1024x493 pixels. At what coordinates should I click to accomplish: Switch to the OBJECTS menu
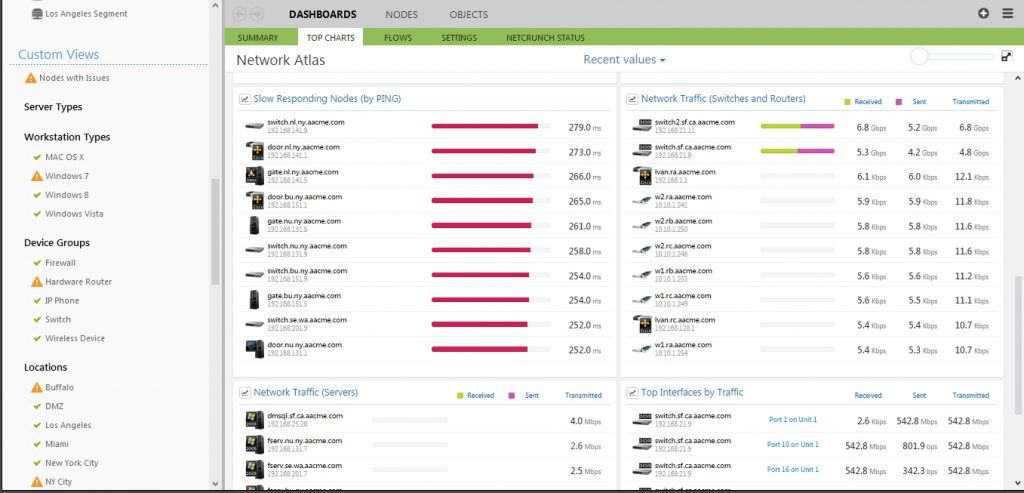(468, 14)
